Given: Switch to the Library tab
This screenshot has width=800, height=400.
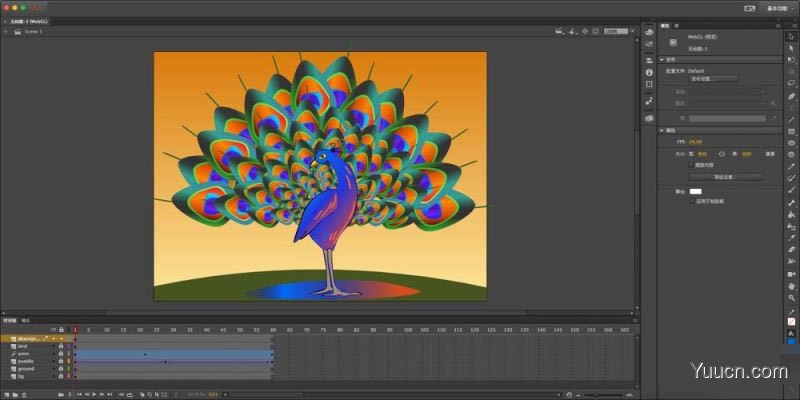Looking at the screenshot, I should [x=677, y=25].
